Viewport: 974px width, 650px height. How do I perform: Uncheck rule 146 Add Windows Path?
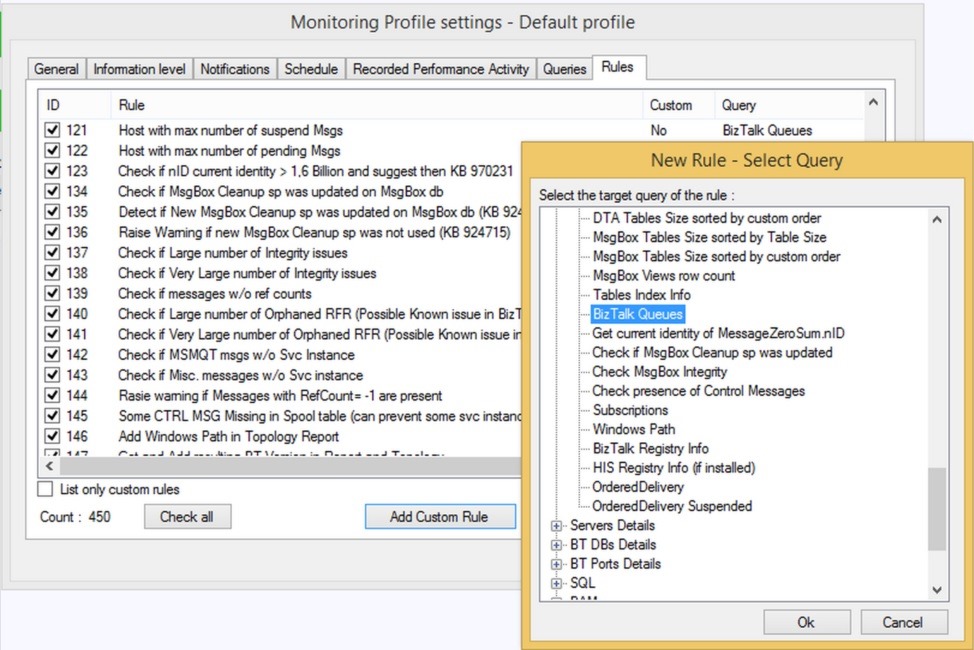click(x=52, y=436)
